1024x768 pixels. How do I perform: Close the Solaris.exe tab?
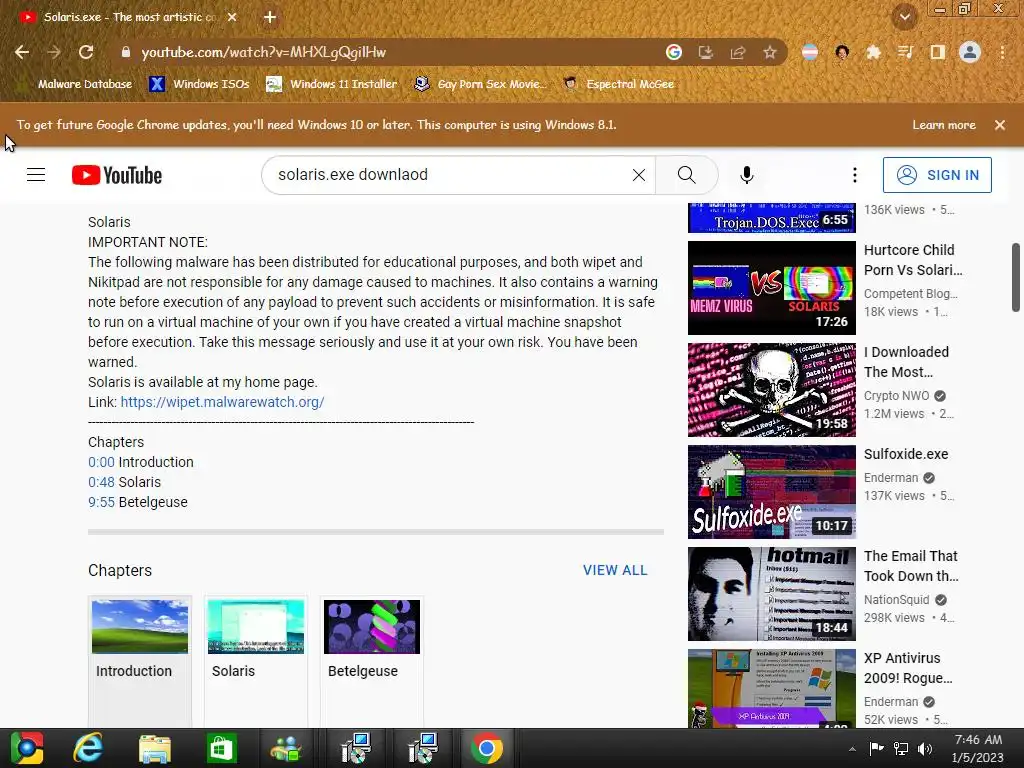pos(232,18)
